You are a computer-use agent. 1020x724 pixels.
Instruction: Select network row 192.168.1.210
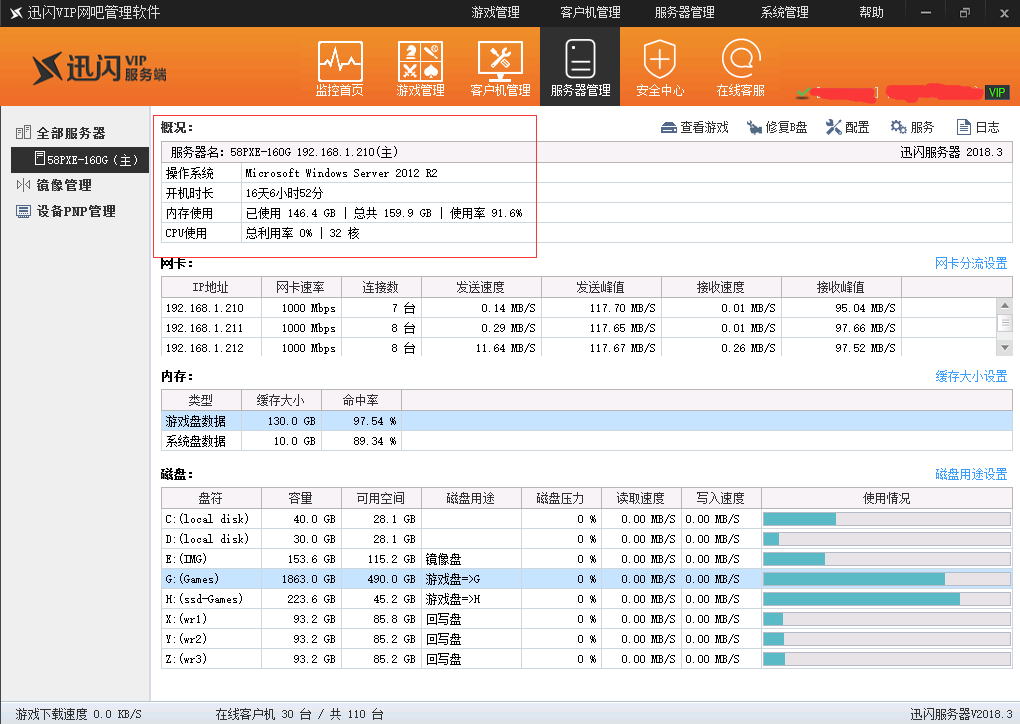coord(578,308)
